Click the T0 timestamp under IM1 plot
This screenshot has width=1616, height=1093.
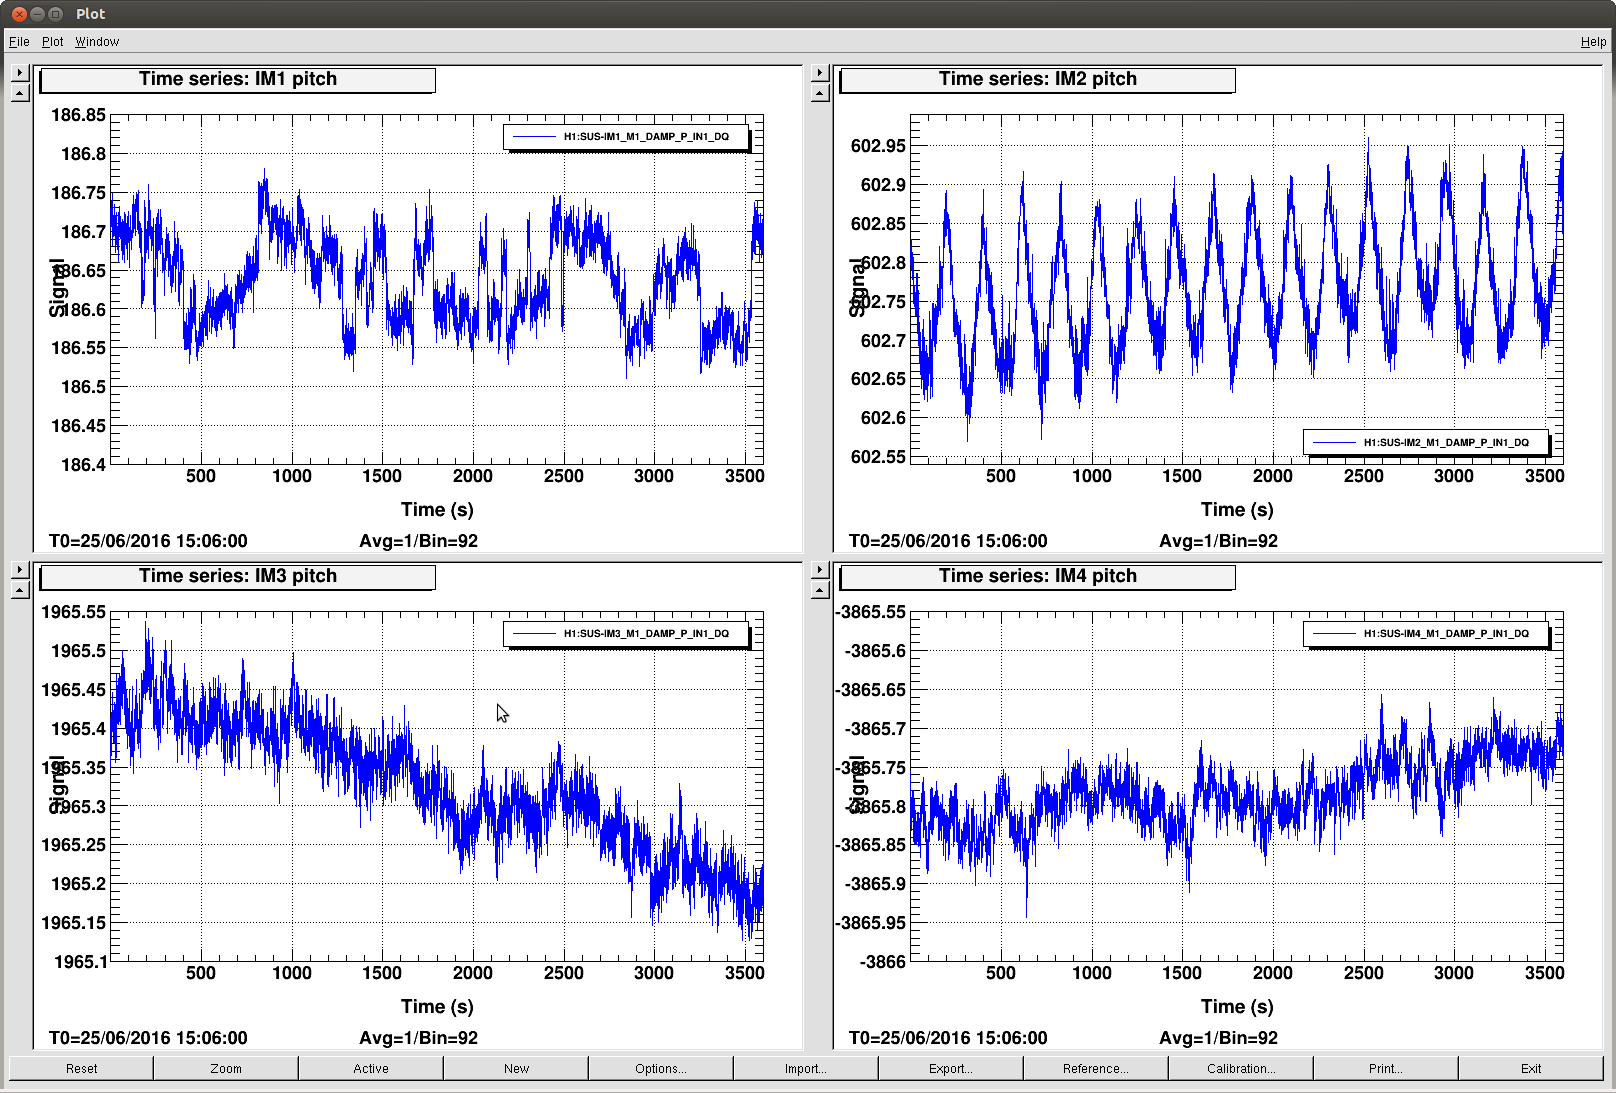click(148, 541)
